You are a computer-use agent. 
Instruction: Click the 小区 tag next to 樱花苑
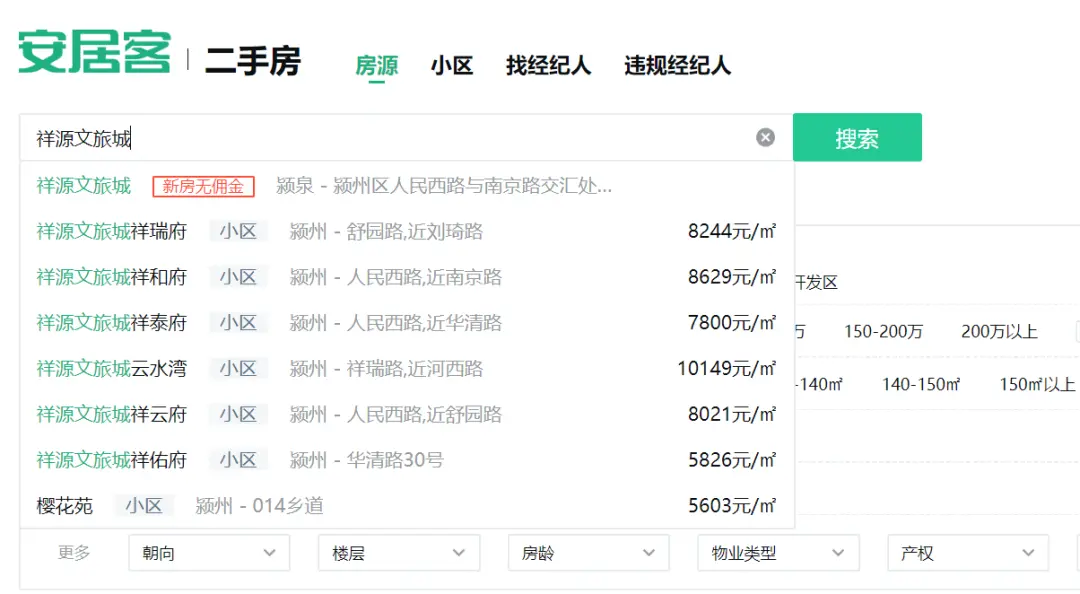point(144,505)
